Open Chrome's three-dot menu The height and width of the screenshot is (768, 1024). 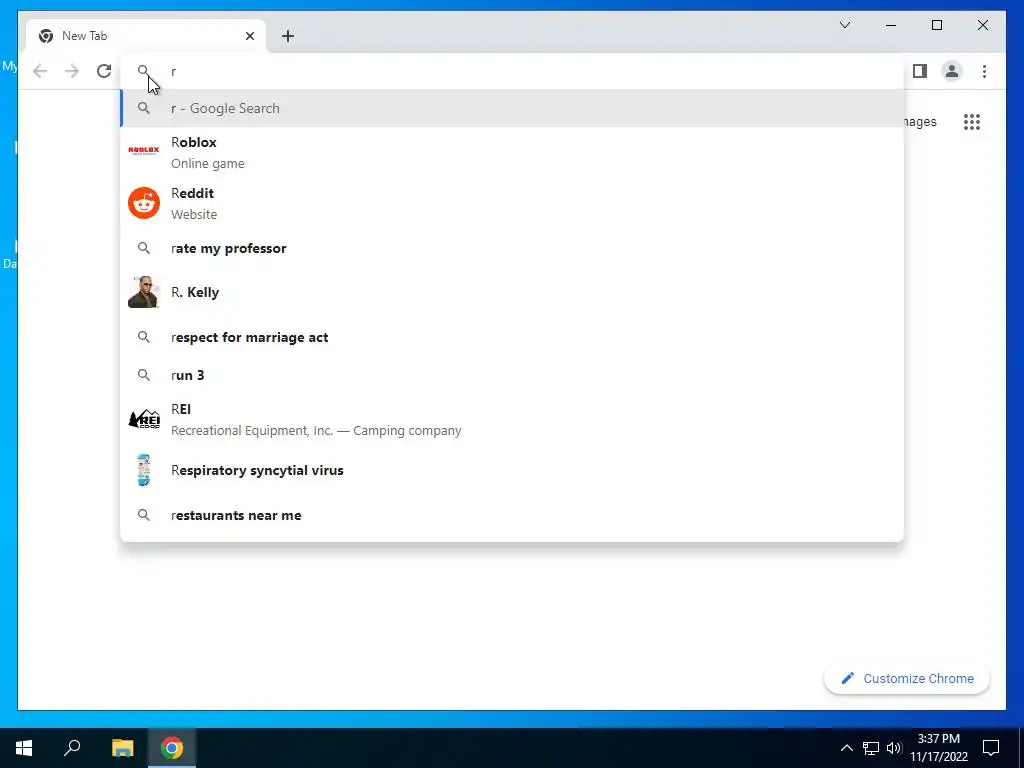click(x=984, y=71)
